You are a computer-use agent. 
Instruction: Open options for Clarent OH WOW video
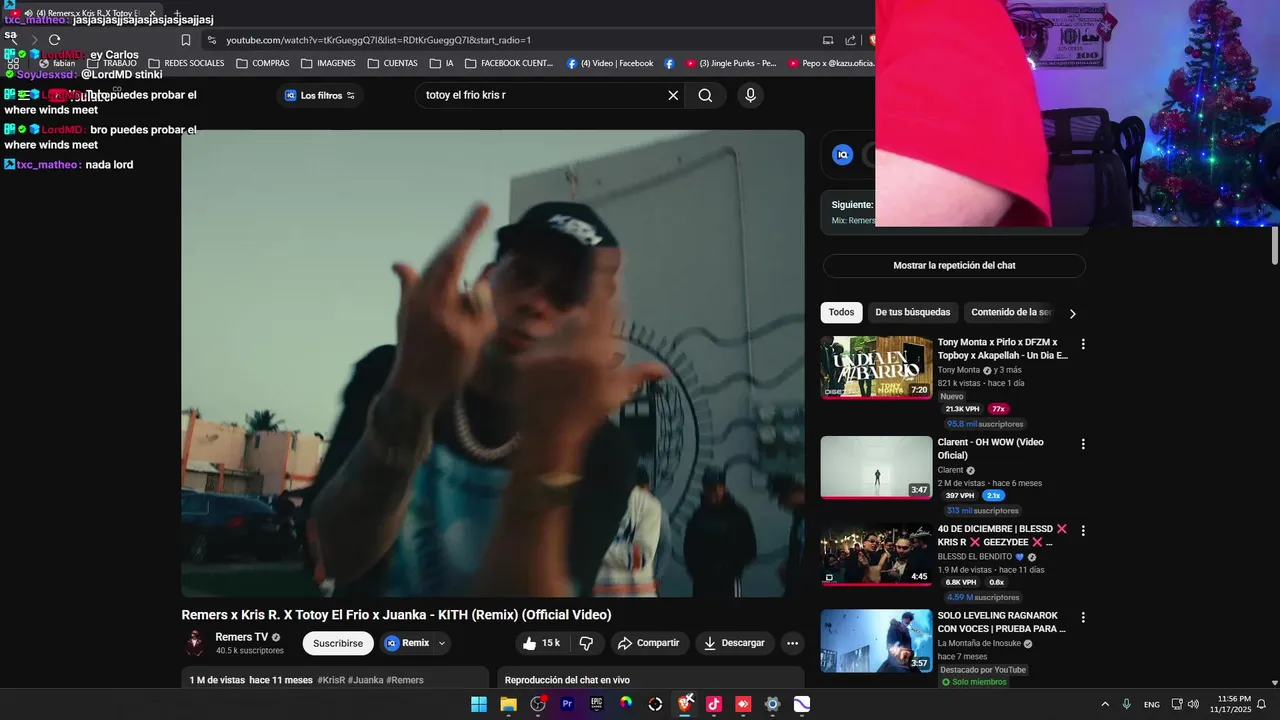1082,444
